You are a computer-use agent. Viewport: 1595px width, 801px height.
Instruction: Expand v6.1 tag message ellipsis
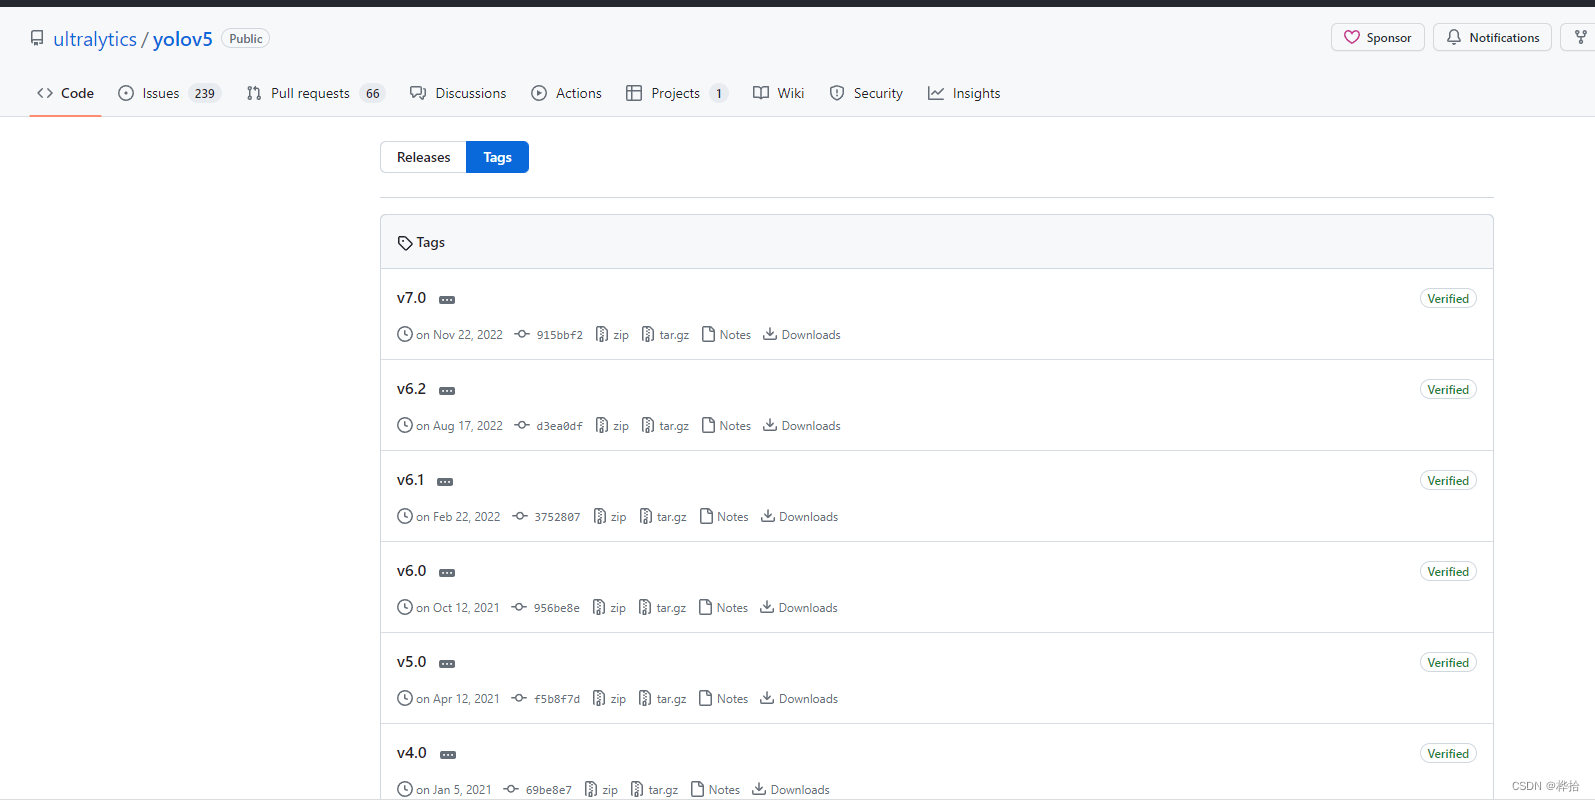[445, 482]
